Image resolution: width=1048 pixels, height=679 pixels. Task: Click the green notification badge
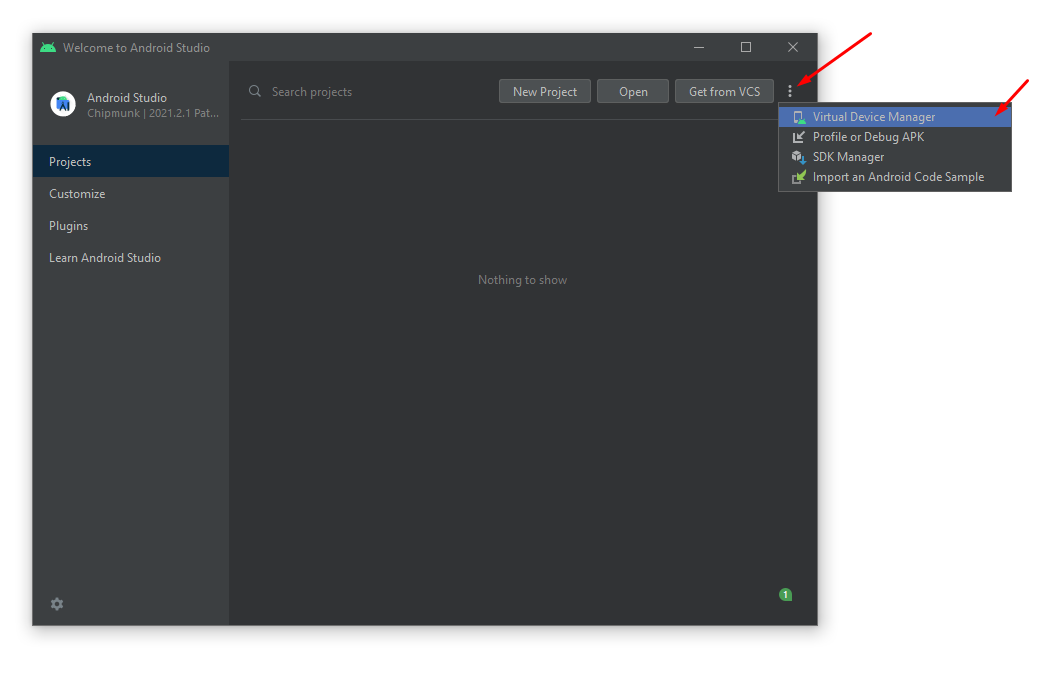click(x=785, y=594)
